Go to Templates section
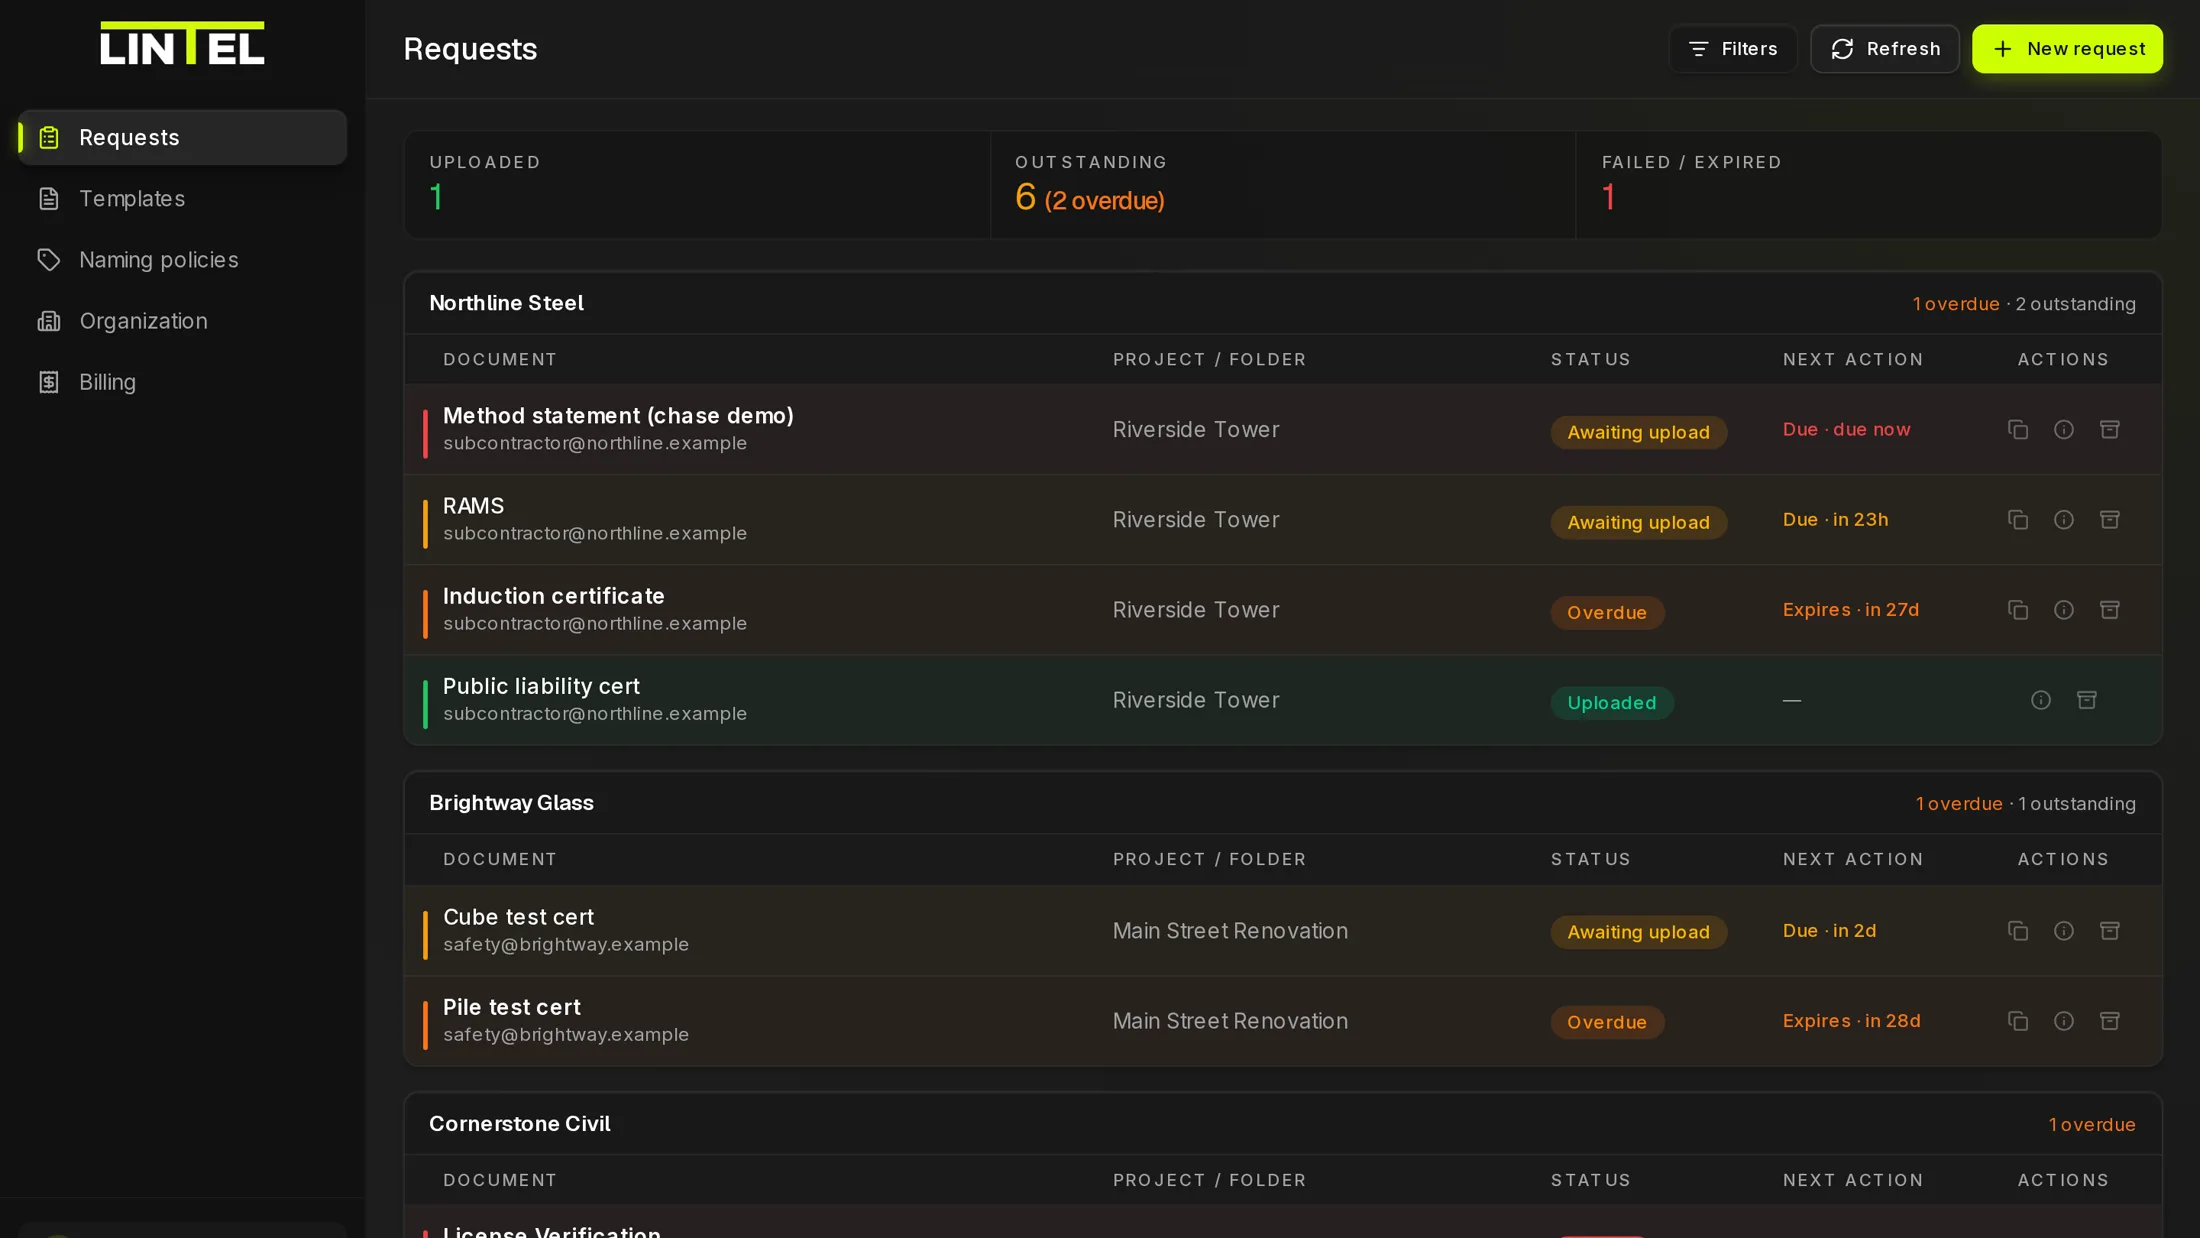Image resolution: width=2200 pixels, height=1238 pixels. (182, 198)
